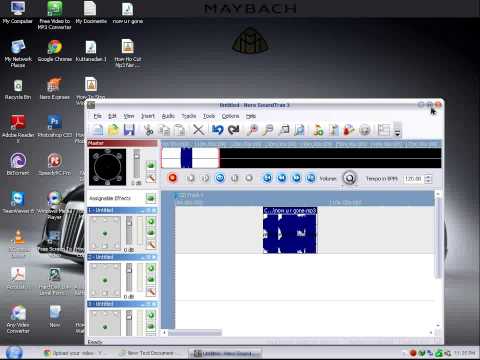Click the grey disc burn toolbar icon

[365, 130]
